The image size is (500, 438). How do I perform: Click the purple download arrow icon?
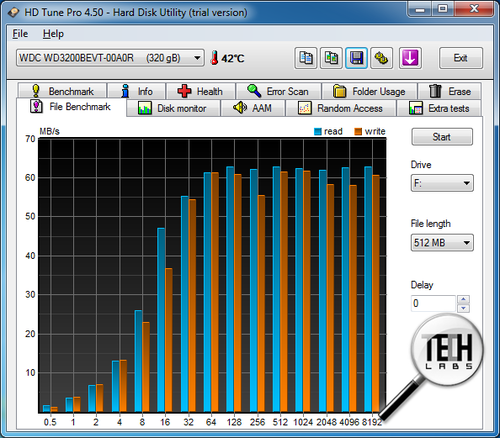pos(410,58)
